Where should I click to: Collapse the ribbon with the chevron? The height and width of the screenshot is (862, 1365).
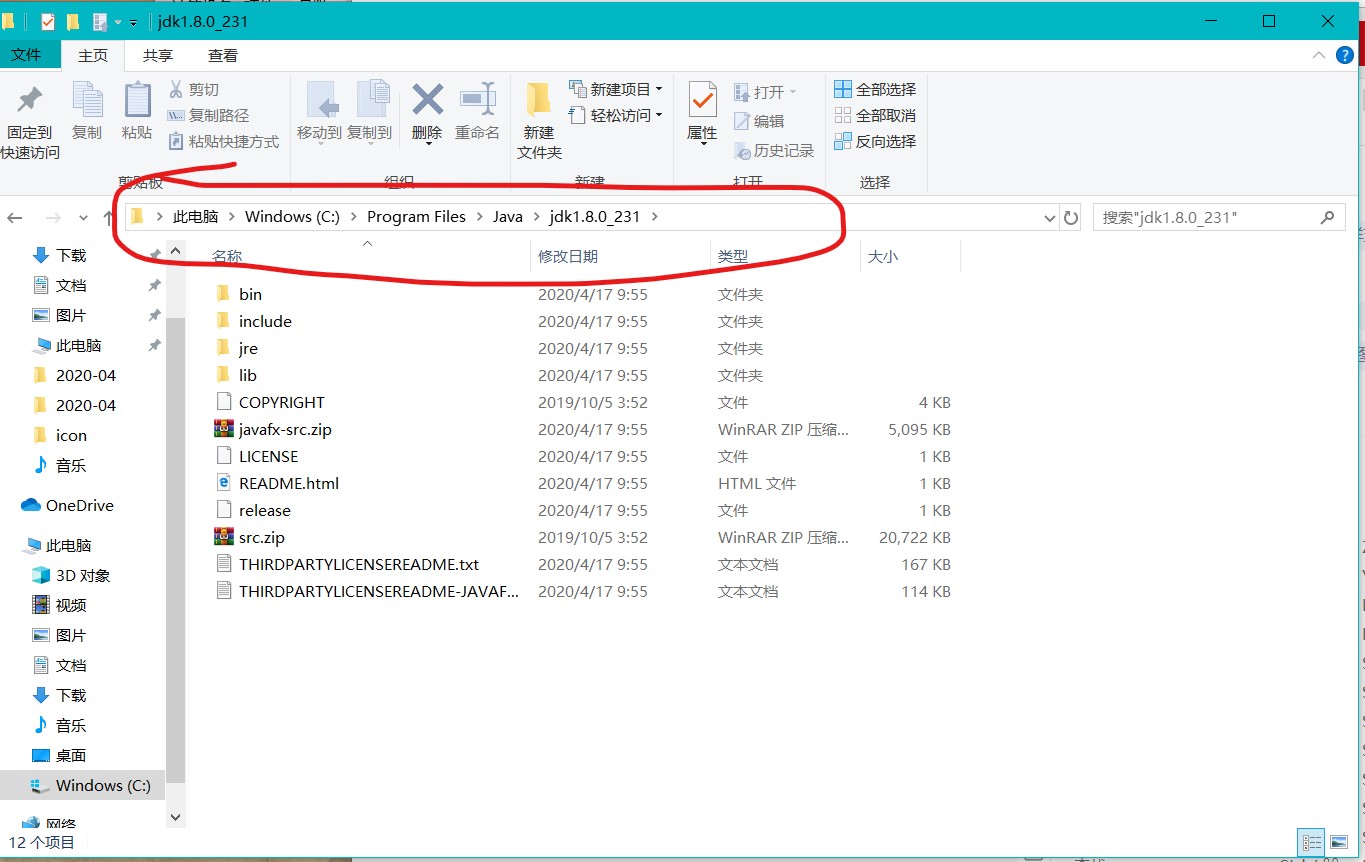coord(1320,55)
